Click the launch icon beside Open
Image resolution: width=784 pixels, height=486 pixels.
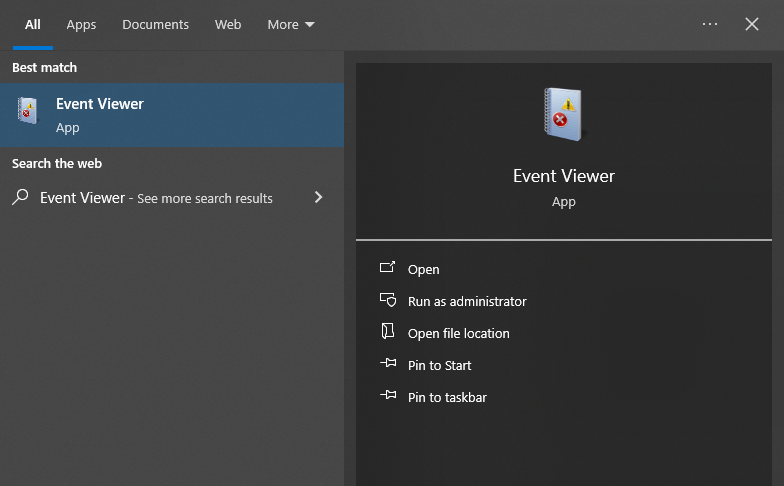tap(388, 269)
